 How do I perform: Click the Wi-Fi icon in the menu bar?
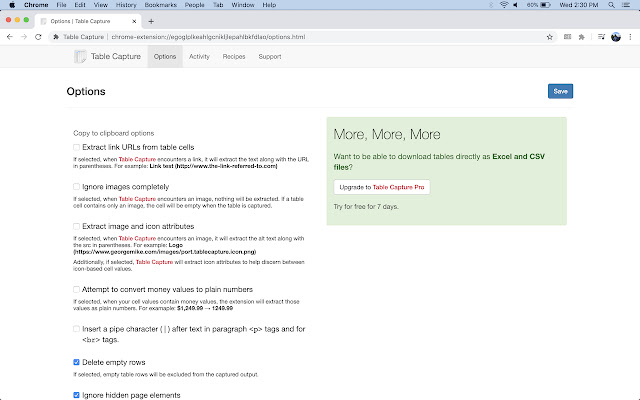coord(502,5)
